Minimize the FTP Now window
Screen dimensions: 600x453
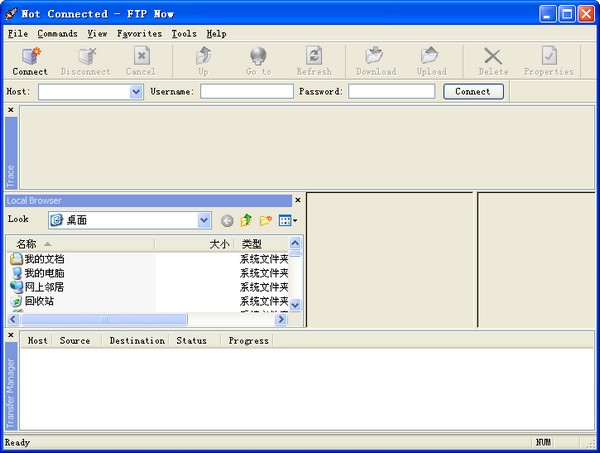coord(548,15)
